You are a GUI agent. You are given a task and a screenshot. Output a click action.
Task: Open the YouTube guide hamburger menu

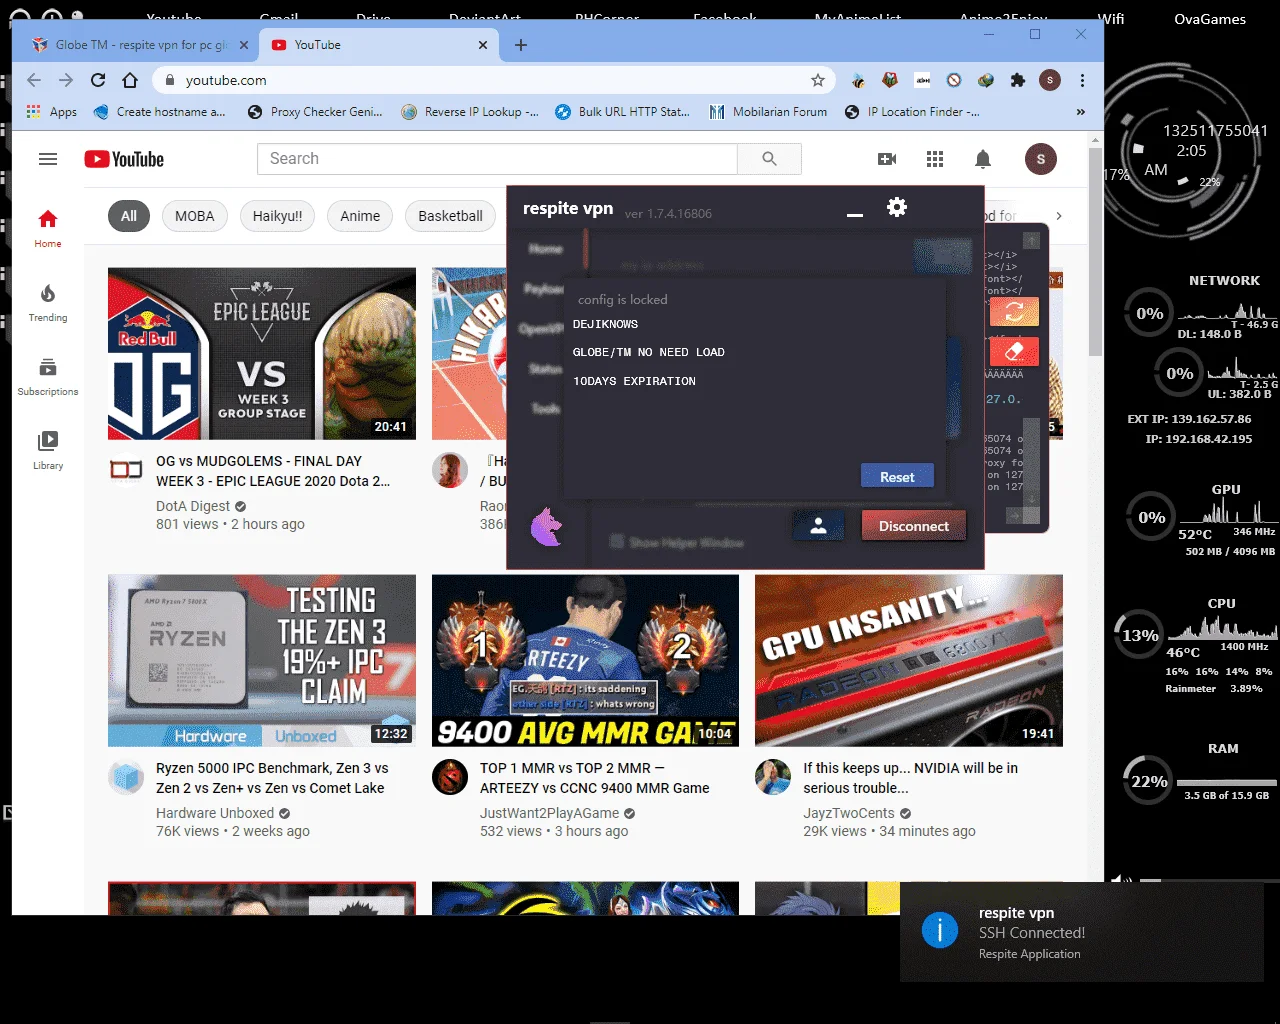[48, 159]
